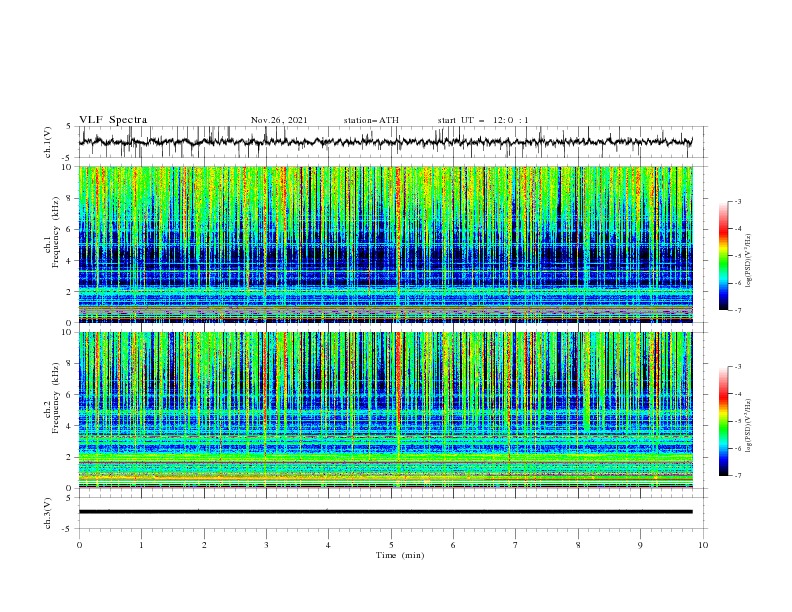Click the 'Time (min)' axis title

click(400, 555)
